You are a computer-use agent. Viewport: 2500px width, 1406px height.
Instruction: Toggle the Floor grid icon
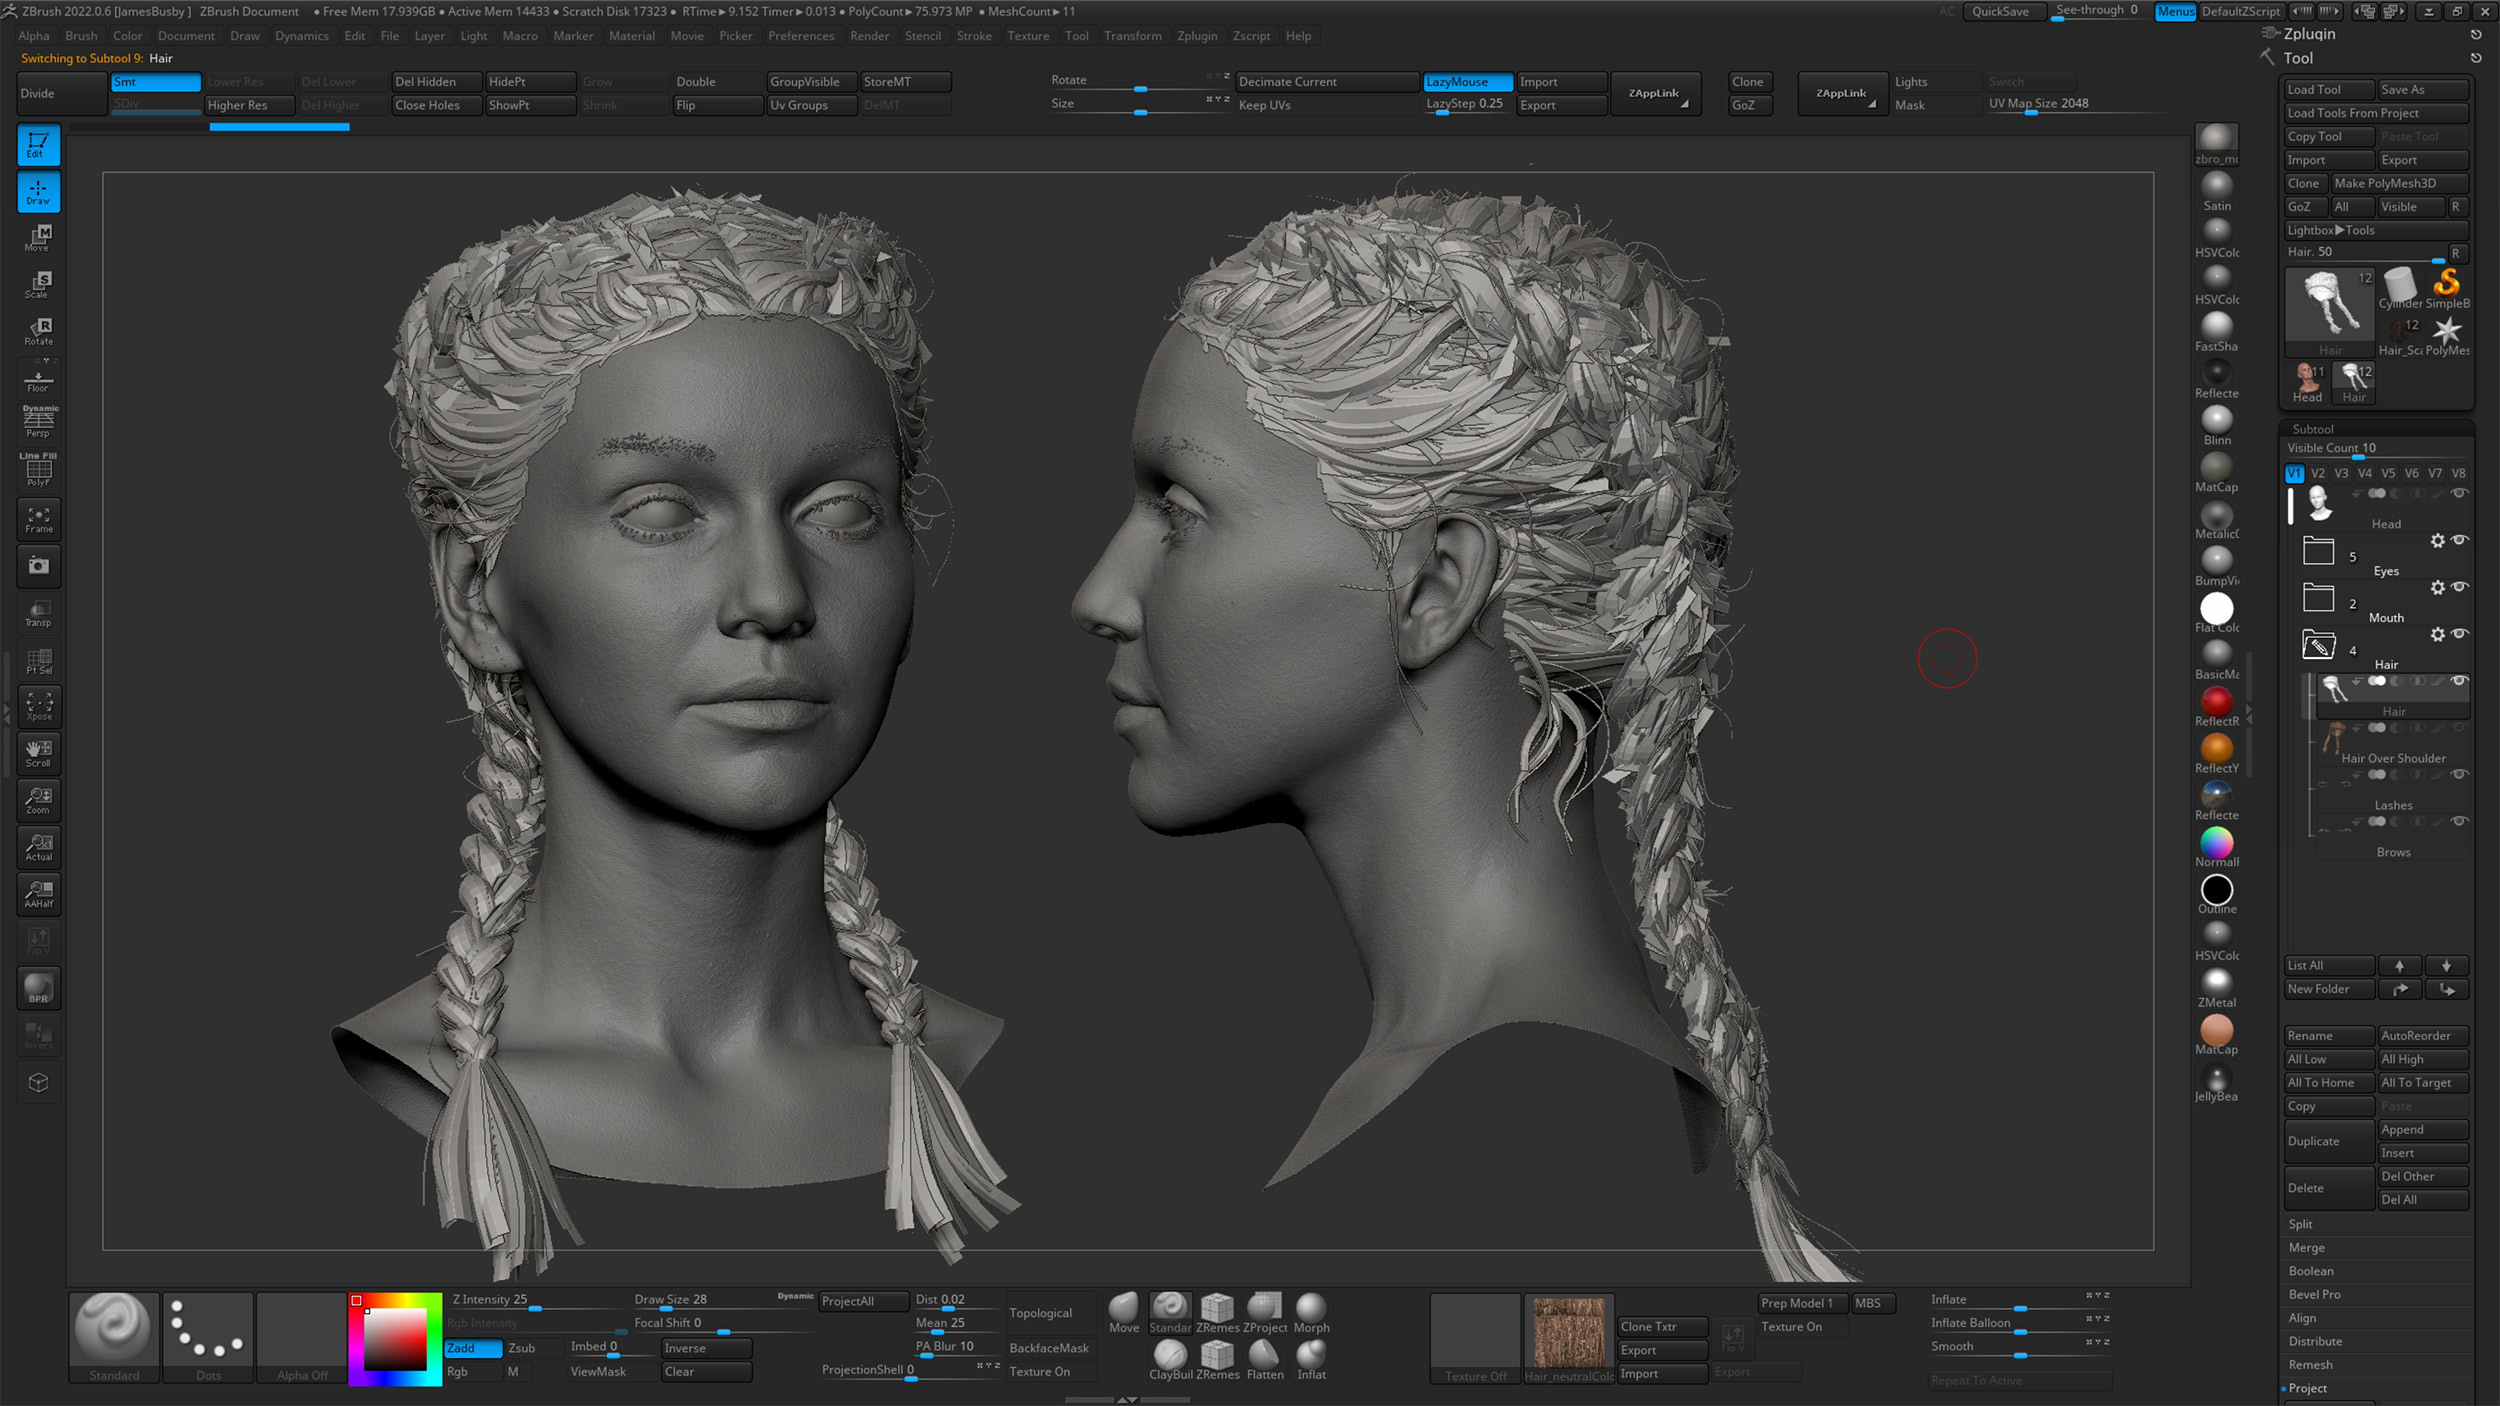38,375
